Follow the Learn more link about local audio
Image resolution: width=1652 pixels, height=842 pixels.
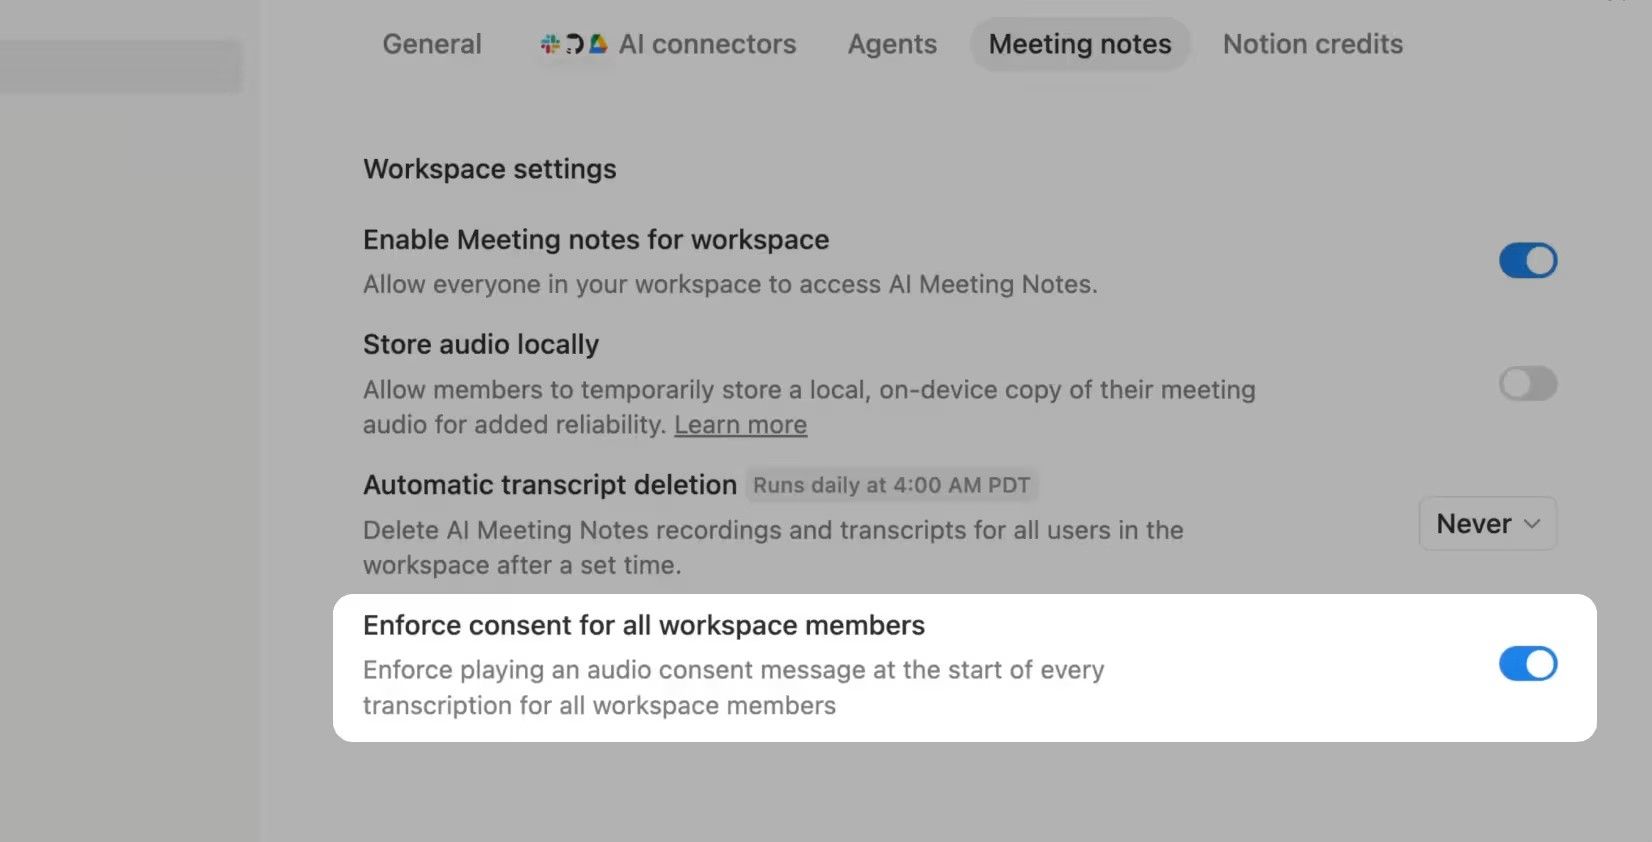740,425
